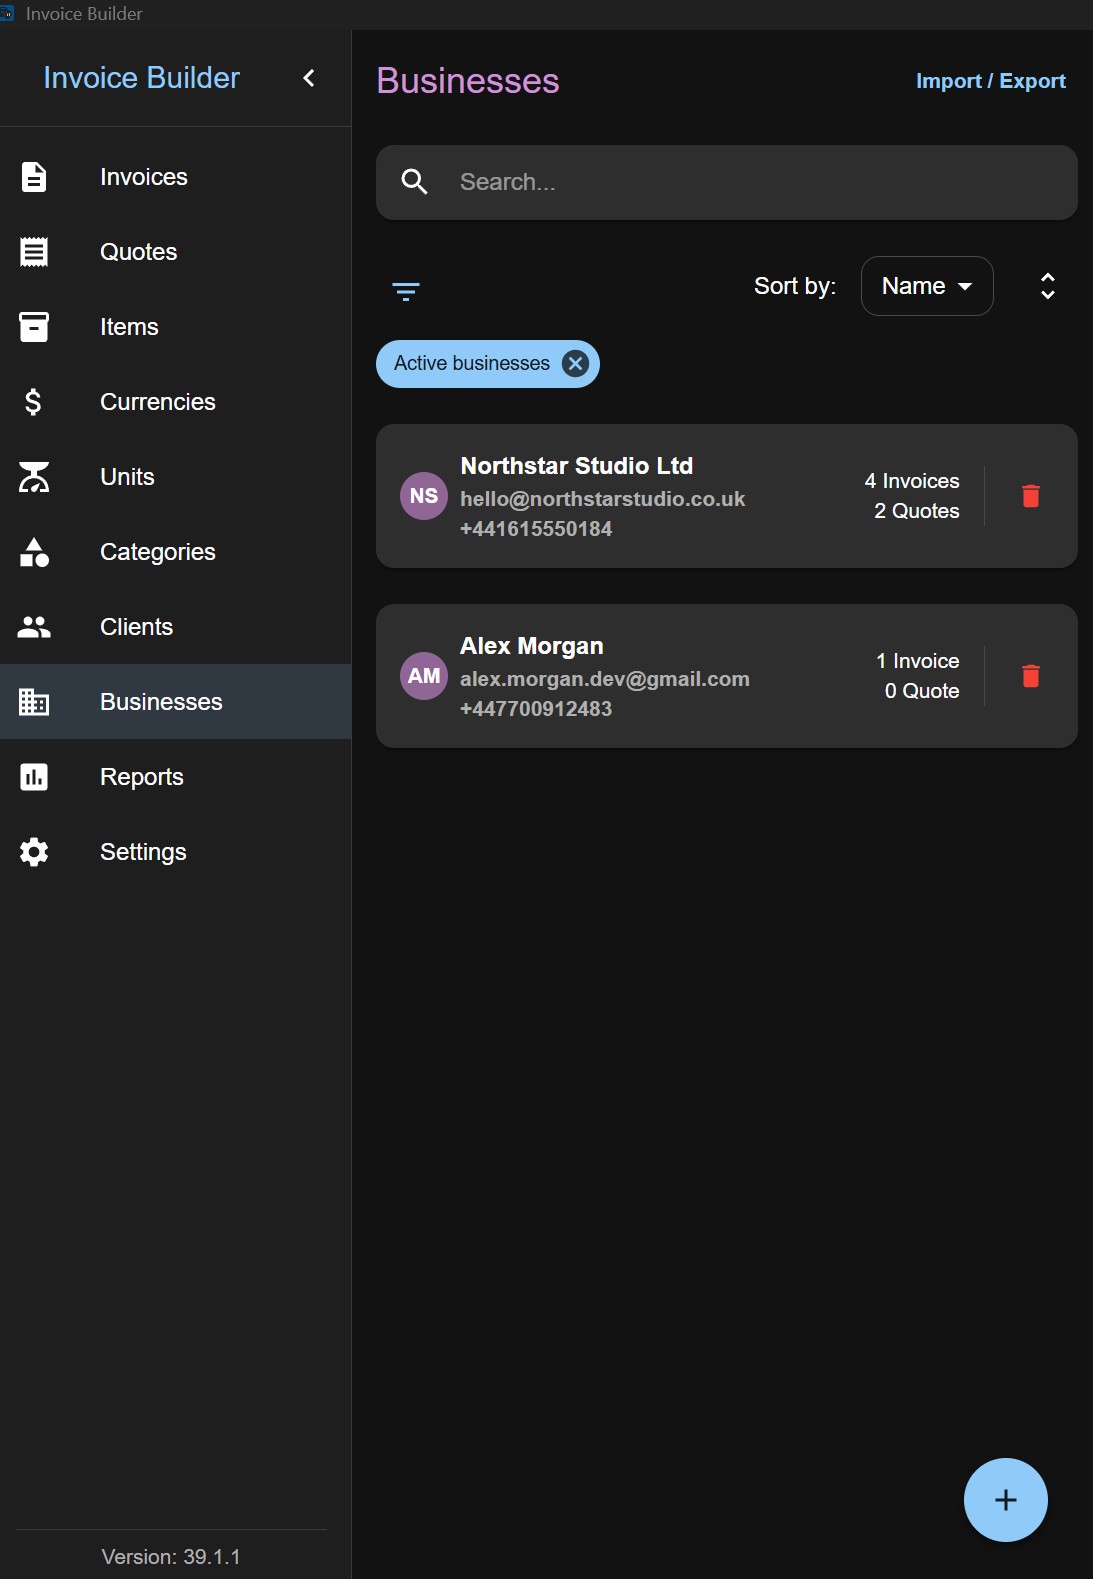This screenshot has width=1093, height=1579.
Task: Select Currencies label in the sidebar
Action: click(158, 402)
